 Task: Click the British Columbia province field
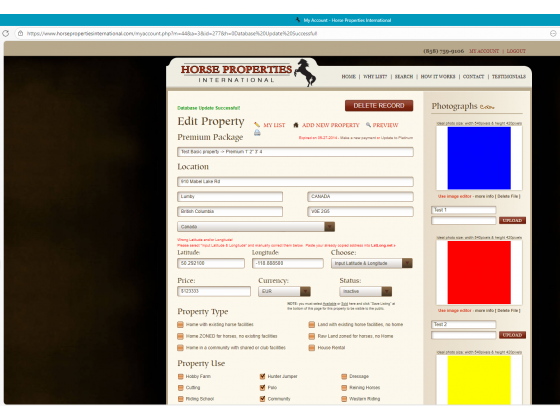pyautogui.click(x=230, y=211)
